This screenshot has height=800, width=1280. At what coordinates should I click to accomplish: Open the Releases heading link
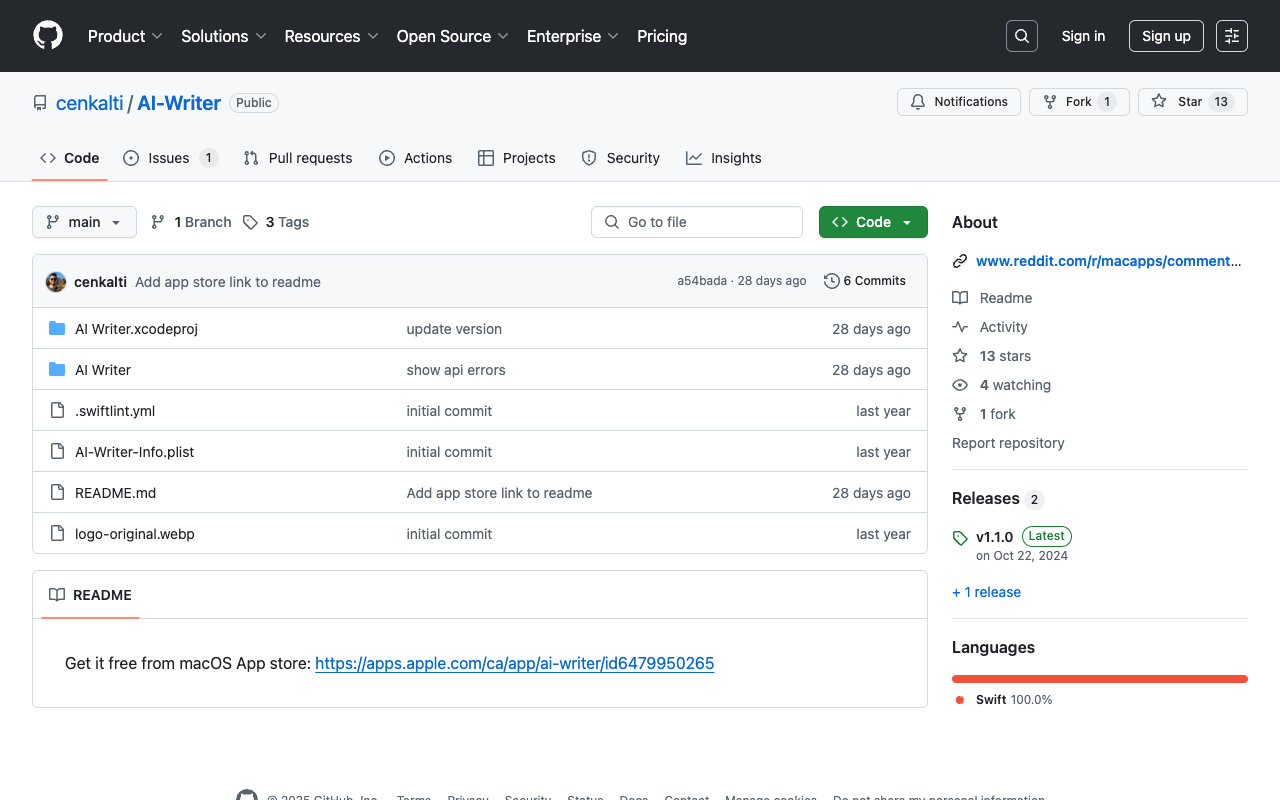point(986,498)
